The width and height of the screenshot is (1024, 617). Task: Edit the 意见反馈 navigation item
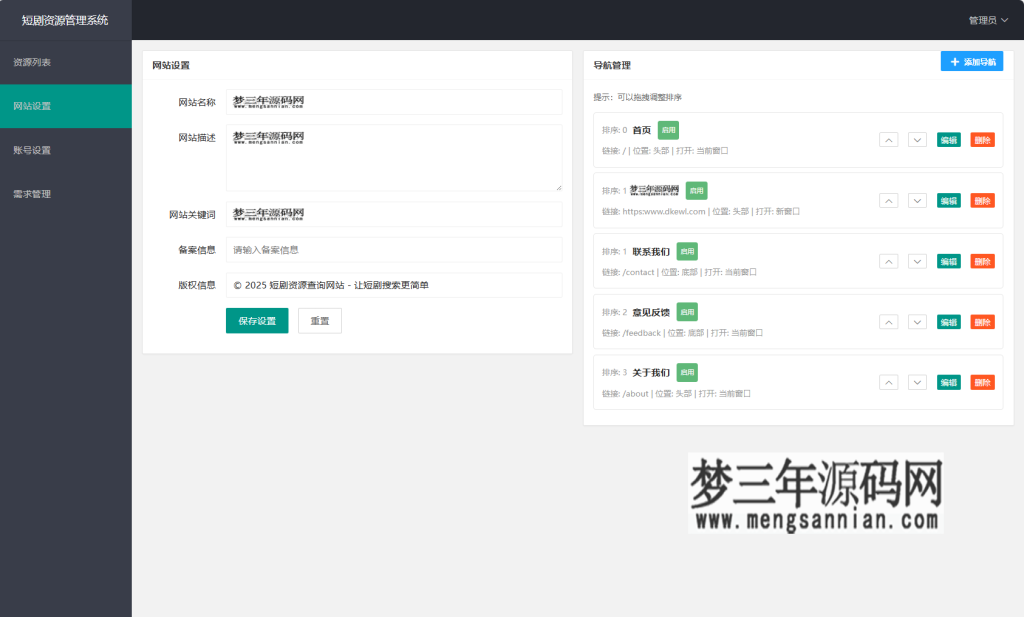(x=948, y=322)
